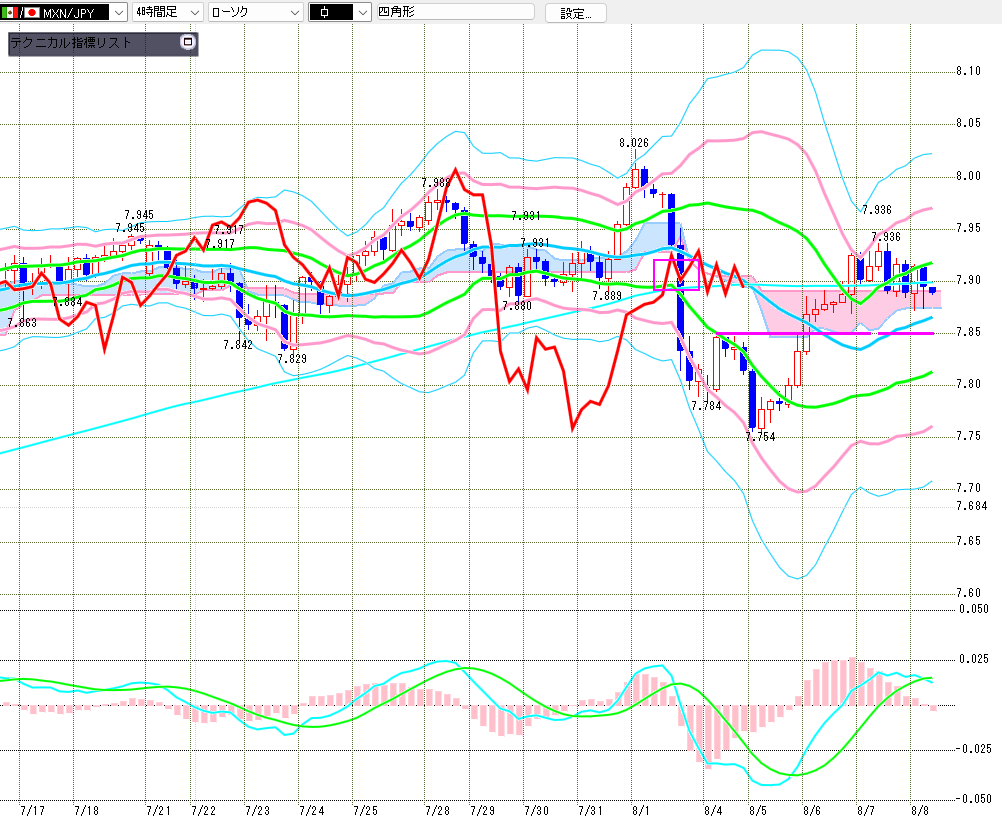Click the 7.80 price axis label
This screenshot has height=821, width=1002.
point(968,383)
